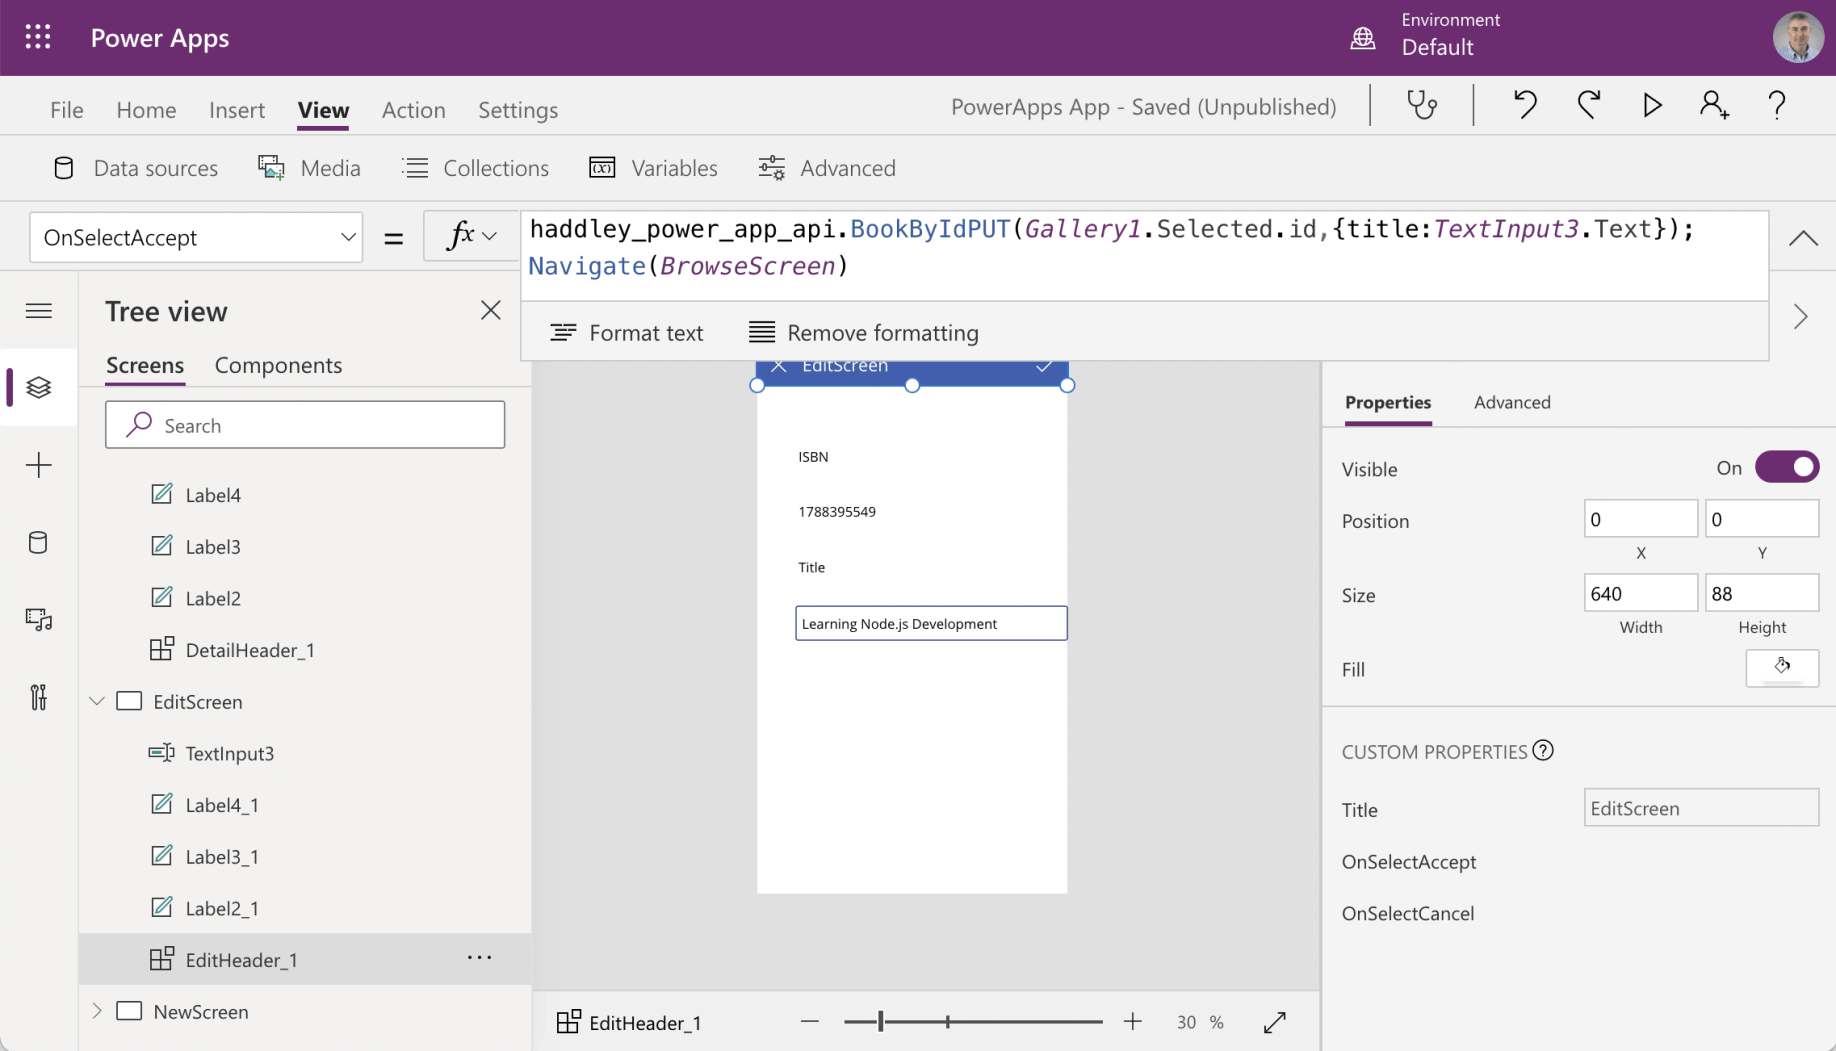Open the Fill color picker
Viewport: 1836px width, 1051px height.
1782,668
